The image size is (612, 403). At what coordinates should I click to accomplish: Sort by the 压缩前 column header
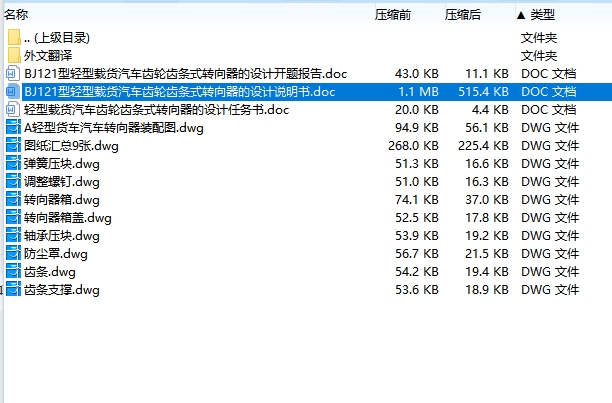(x=393, y=15)
